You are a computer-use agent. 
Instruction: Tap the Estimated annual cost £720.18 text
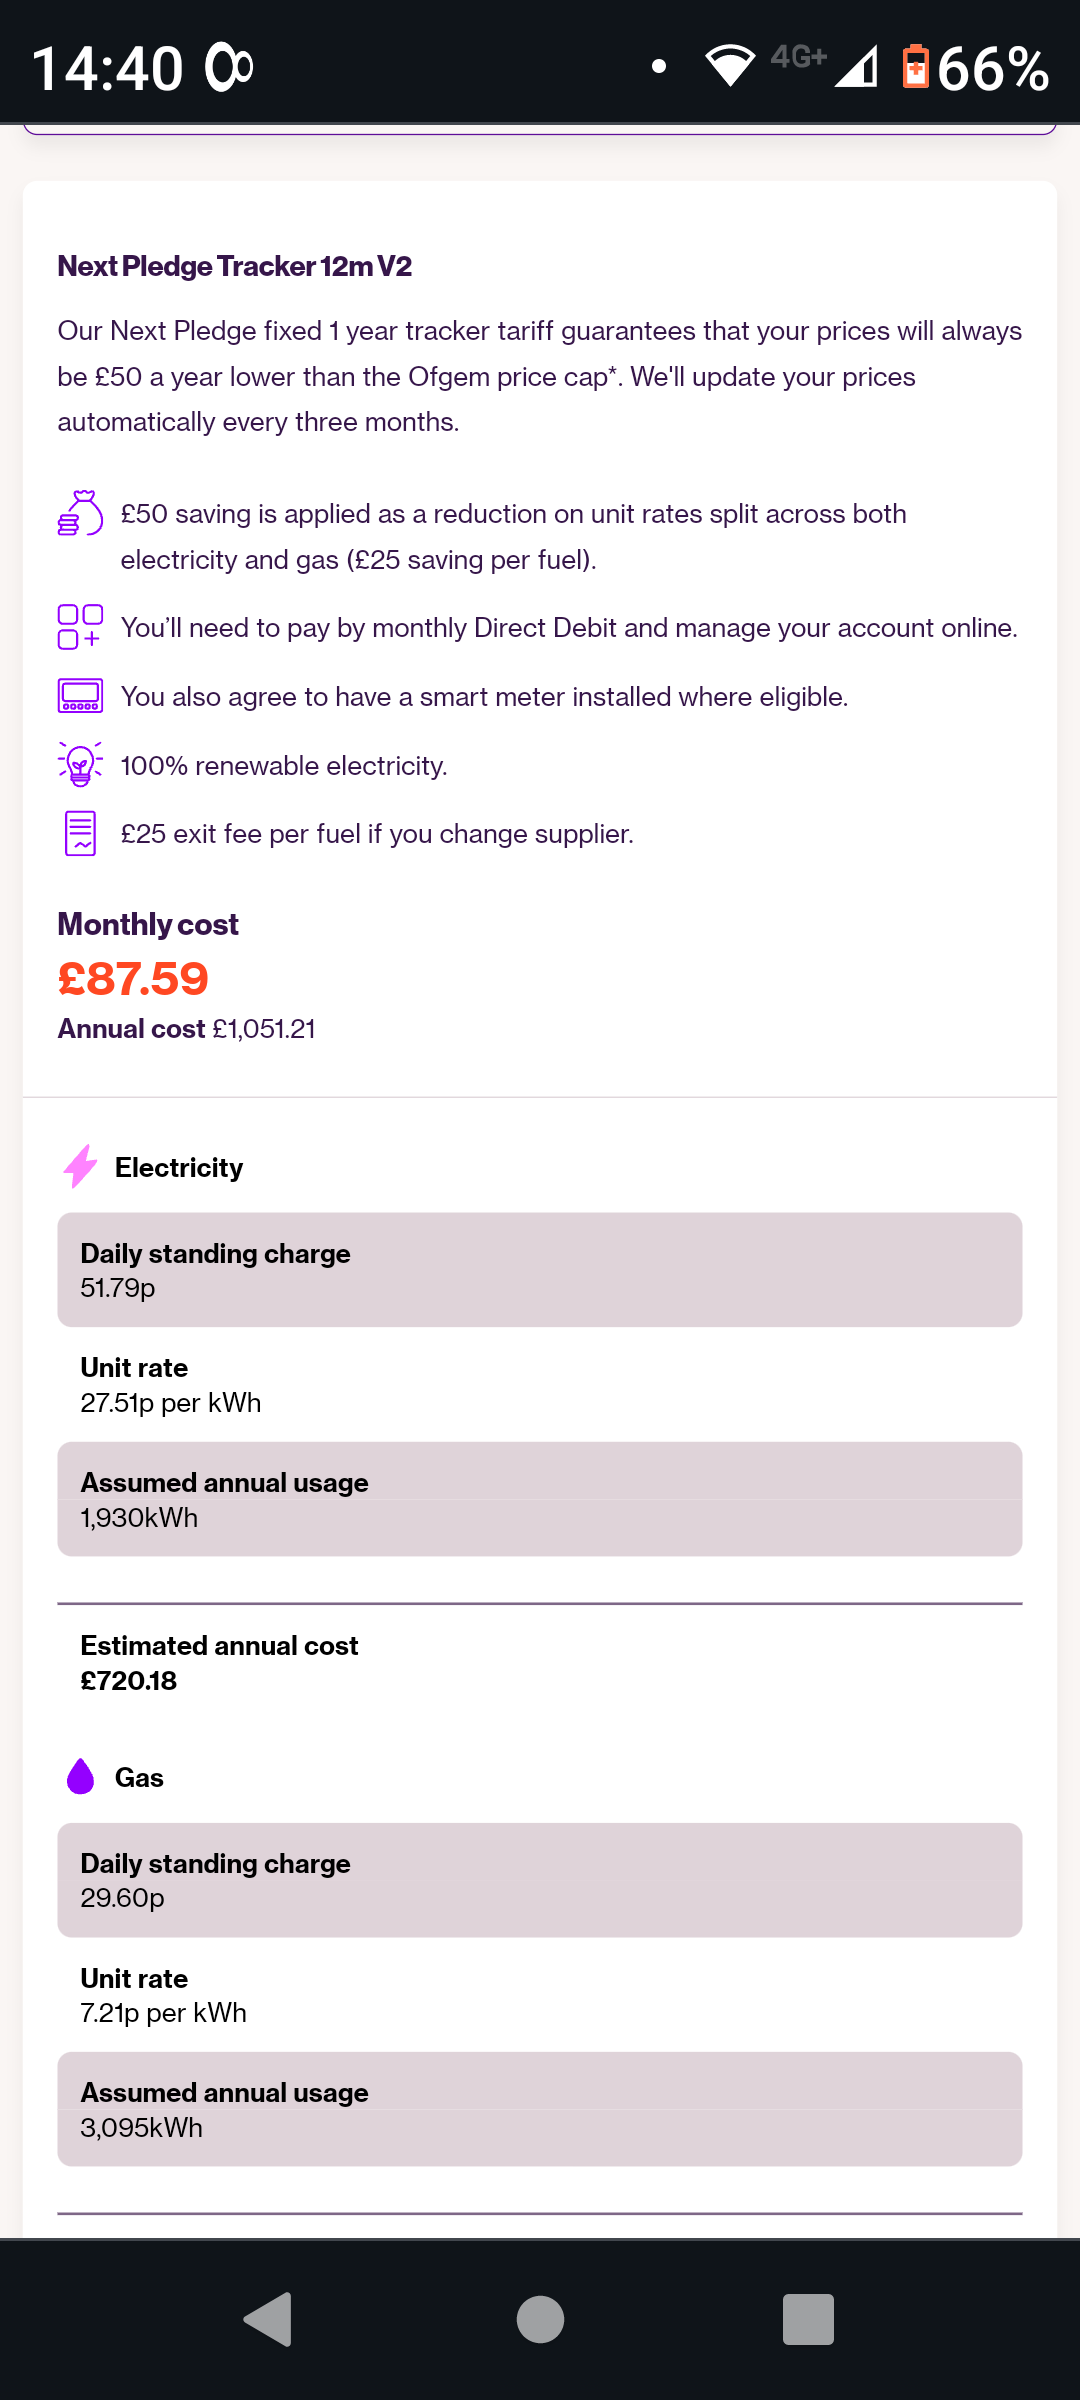tap(219, 1663)
